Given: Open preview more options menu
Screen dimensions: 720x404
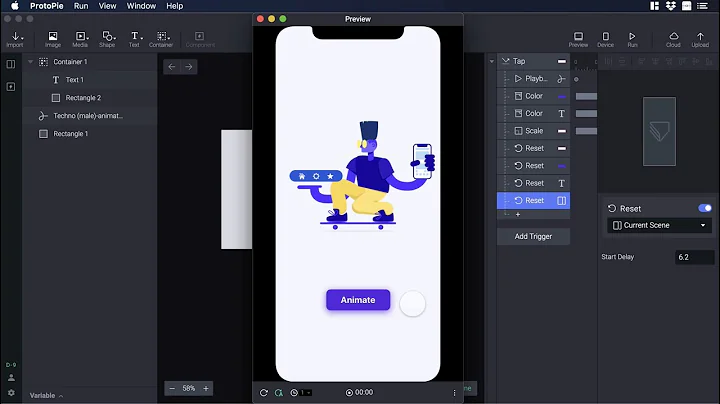Looking at the screenshot, I should 454,393.
